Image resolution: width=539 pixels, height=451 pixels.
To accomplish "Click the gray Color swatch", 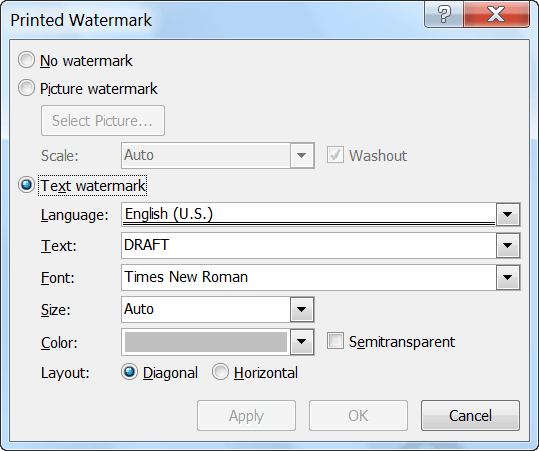I will pyautogui.click(x=206, y=342).
